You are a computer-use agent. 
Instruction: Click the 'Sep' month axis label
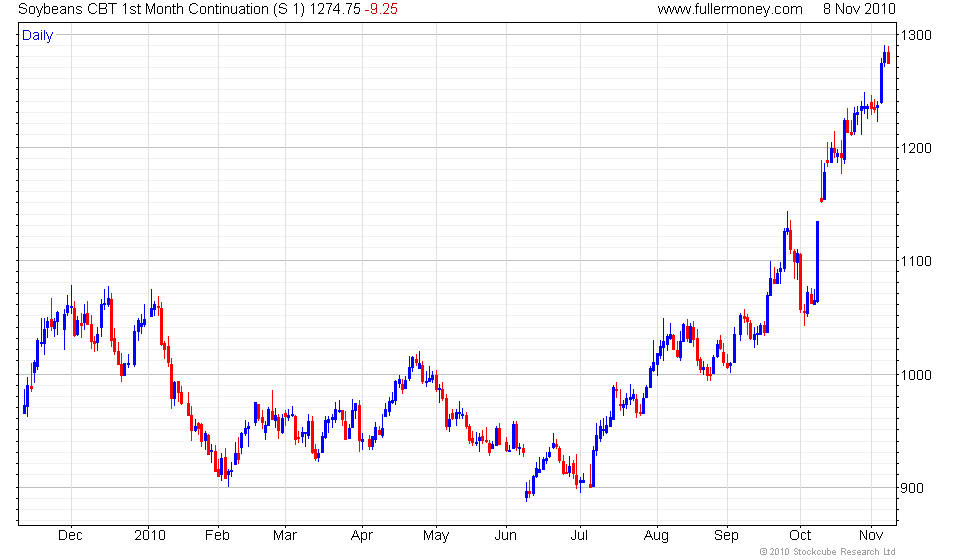[x=726, y=536]
